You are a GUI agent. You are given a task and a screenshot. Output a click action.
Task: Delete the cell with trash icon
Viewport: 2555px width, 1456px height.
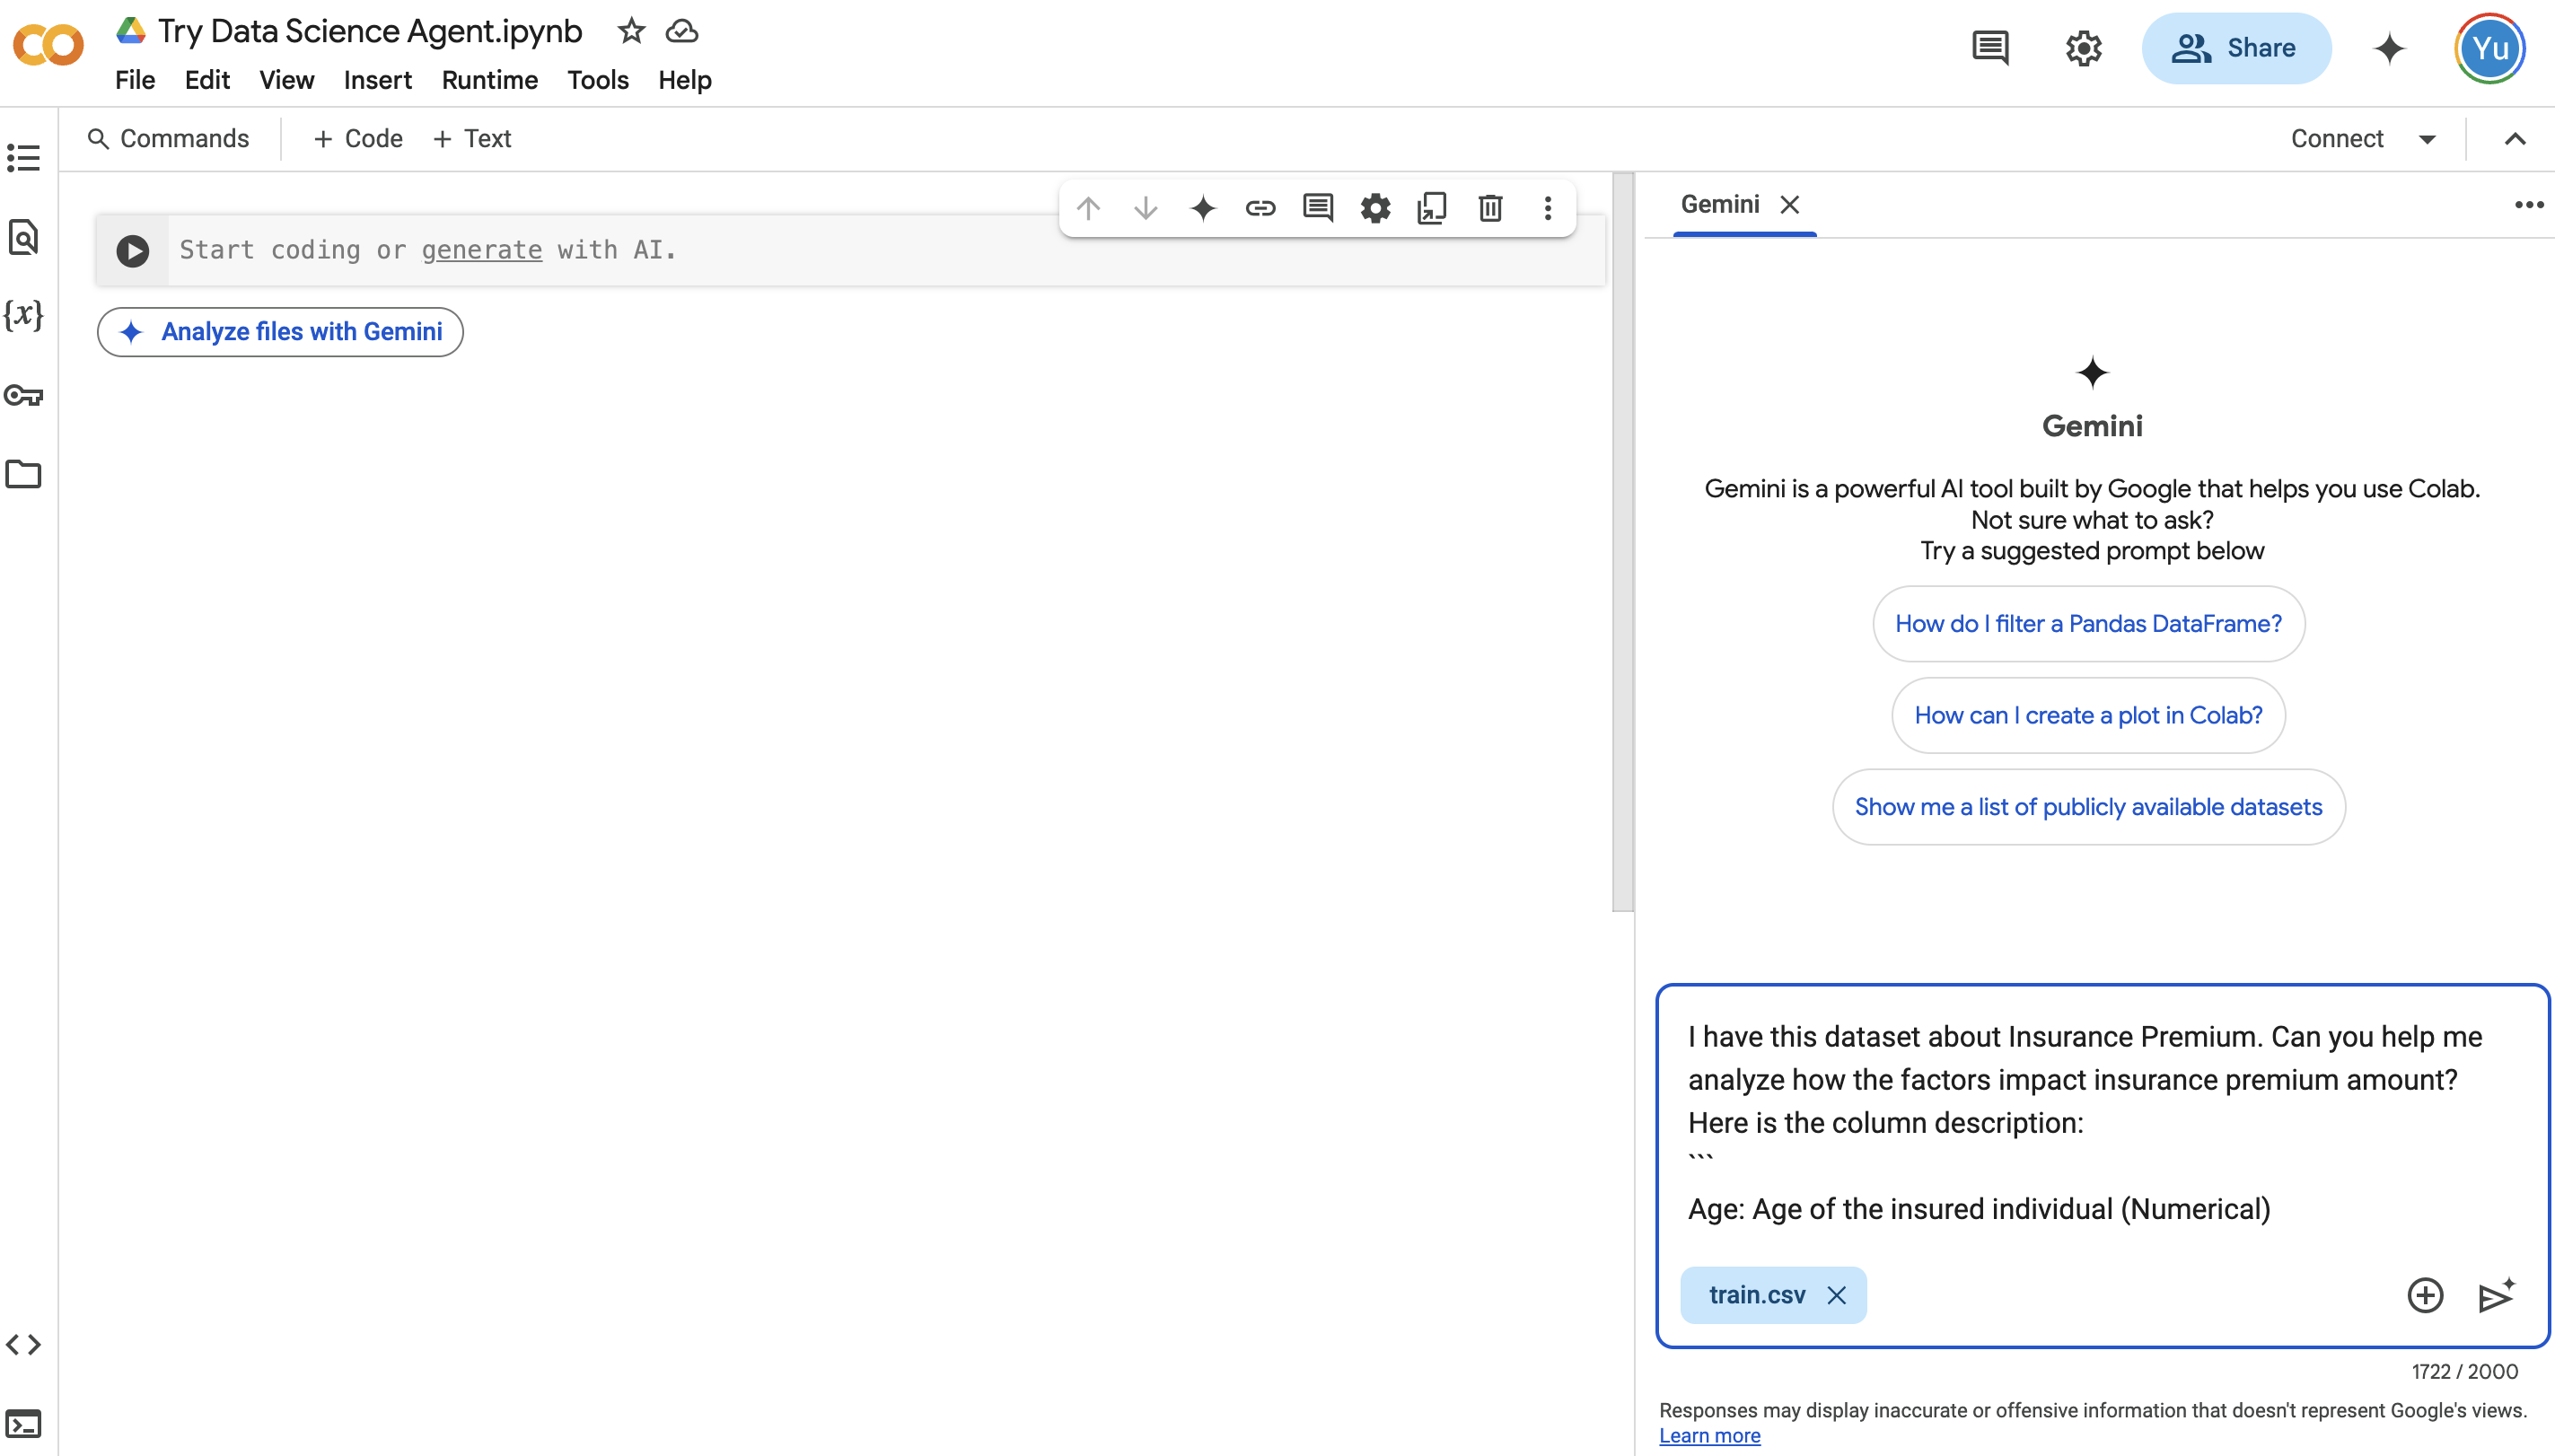[1490, 208]
